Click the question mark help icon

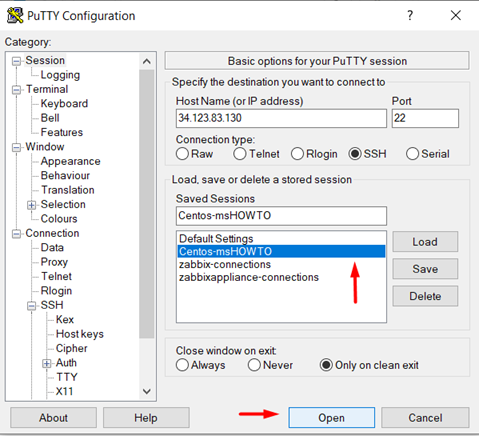click(410, 15)
